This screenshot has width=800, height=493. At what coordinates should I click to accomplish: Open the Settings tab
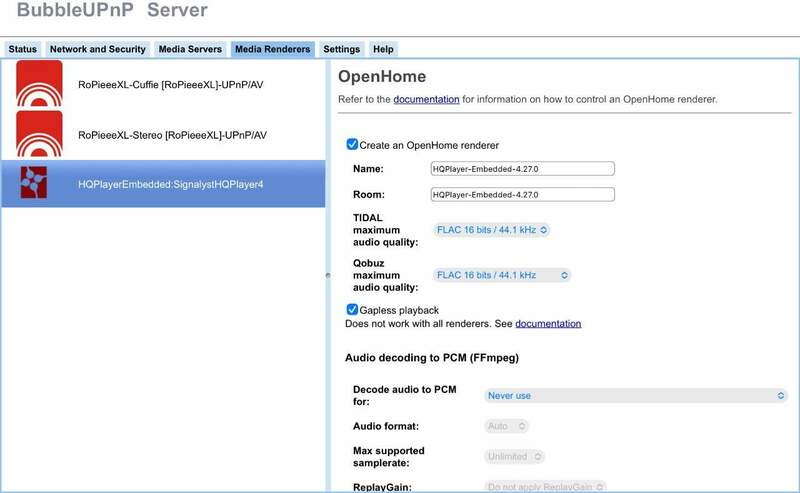pos(341,49)
